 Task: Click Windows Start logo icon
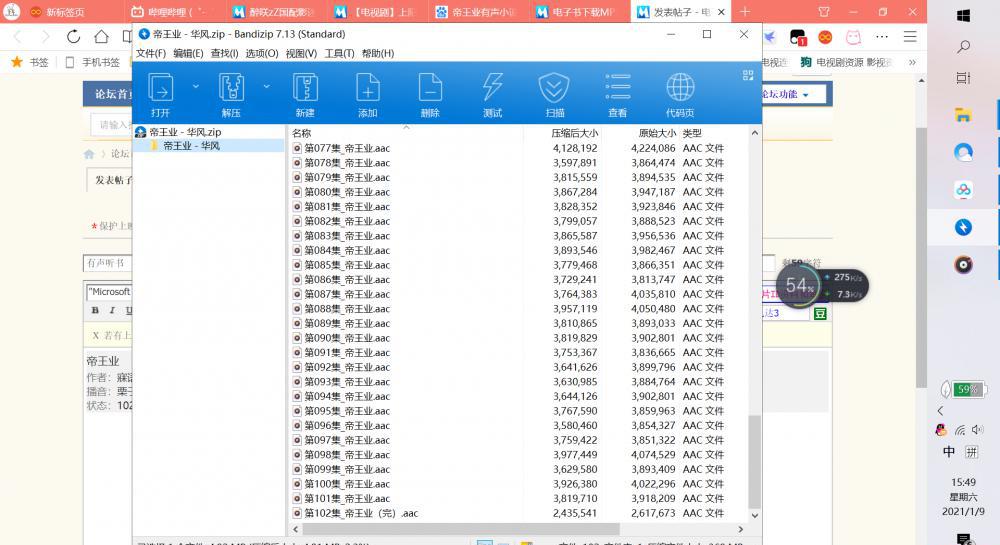click(963, 15)
